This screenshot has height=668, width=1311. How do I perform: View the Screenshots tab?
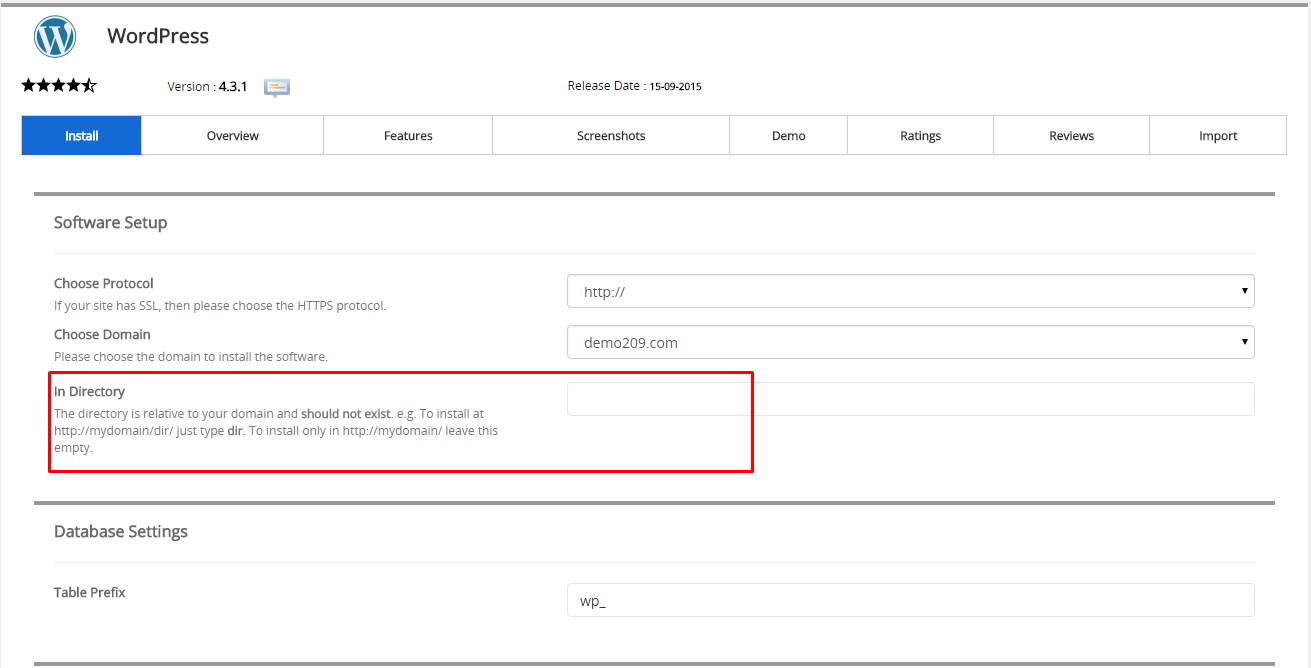(611, 136)
